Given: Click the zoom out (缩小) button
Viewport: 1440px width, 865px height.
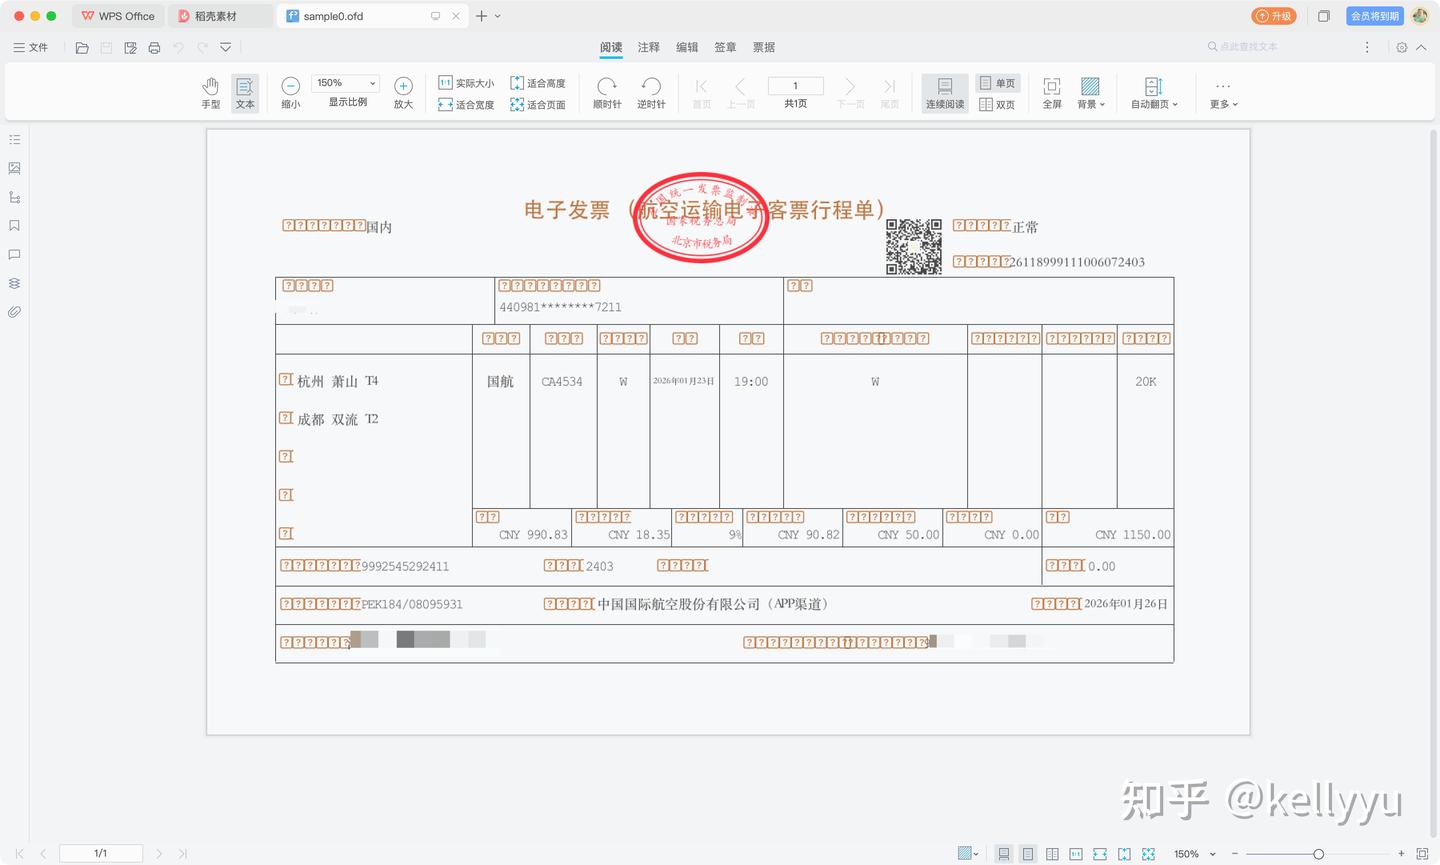Looking at the screenshot, I should coord(290,93).
